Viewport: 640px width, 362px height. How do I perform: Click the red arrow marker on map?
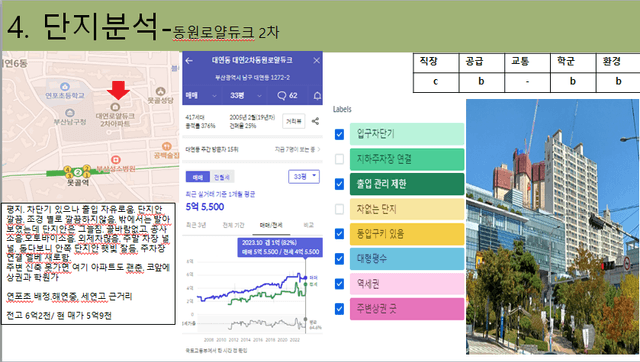(x=118, y=90)
